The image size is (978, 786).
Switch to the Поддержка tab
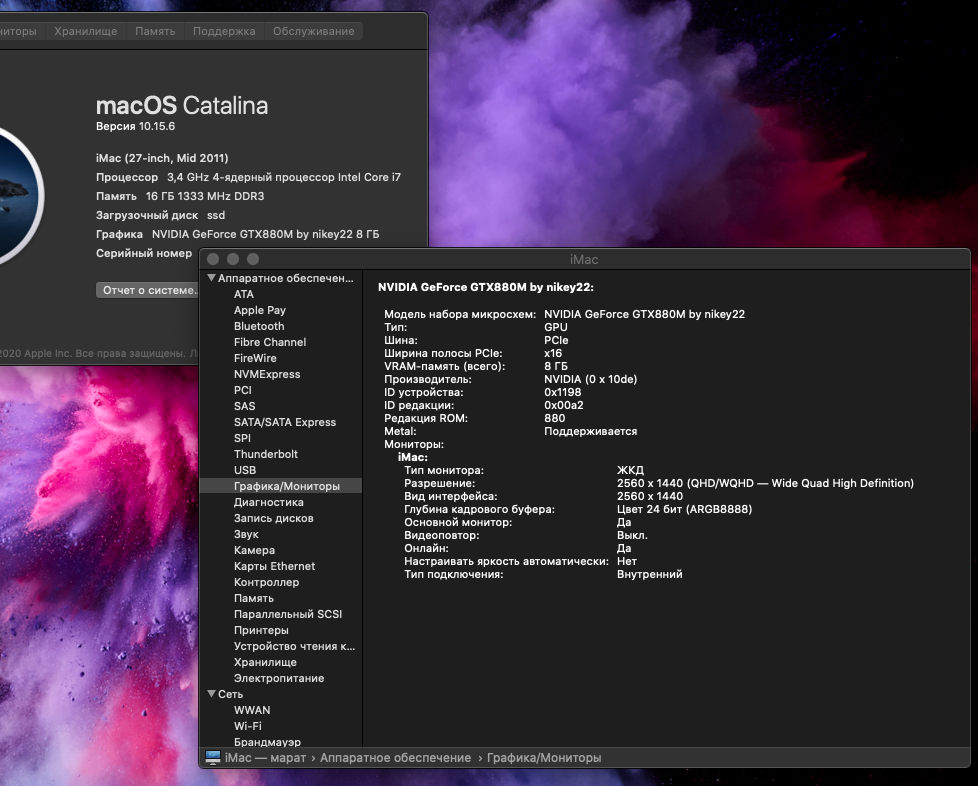[224, 31]
